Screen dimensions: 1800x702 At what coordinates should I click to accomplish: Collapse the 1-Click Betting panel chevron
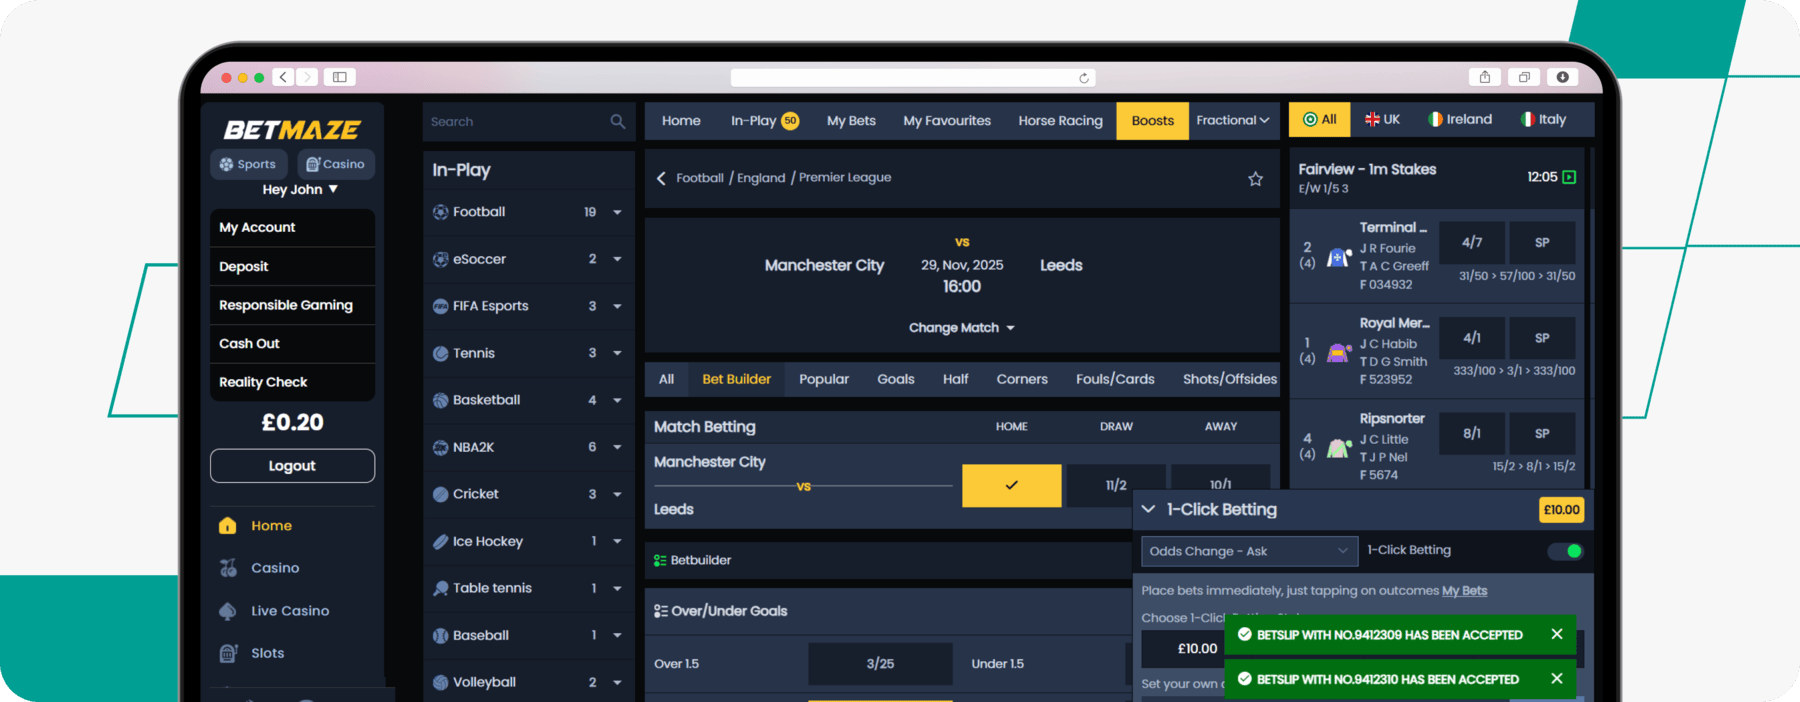tap(1148, 509)
